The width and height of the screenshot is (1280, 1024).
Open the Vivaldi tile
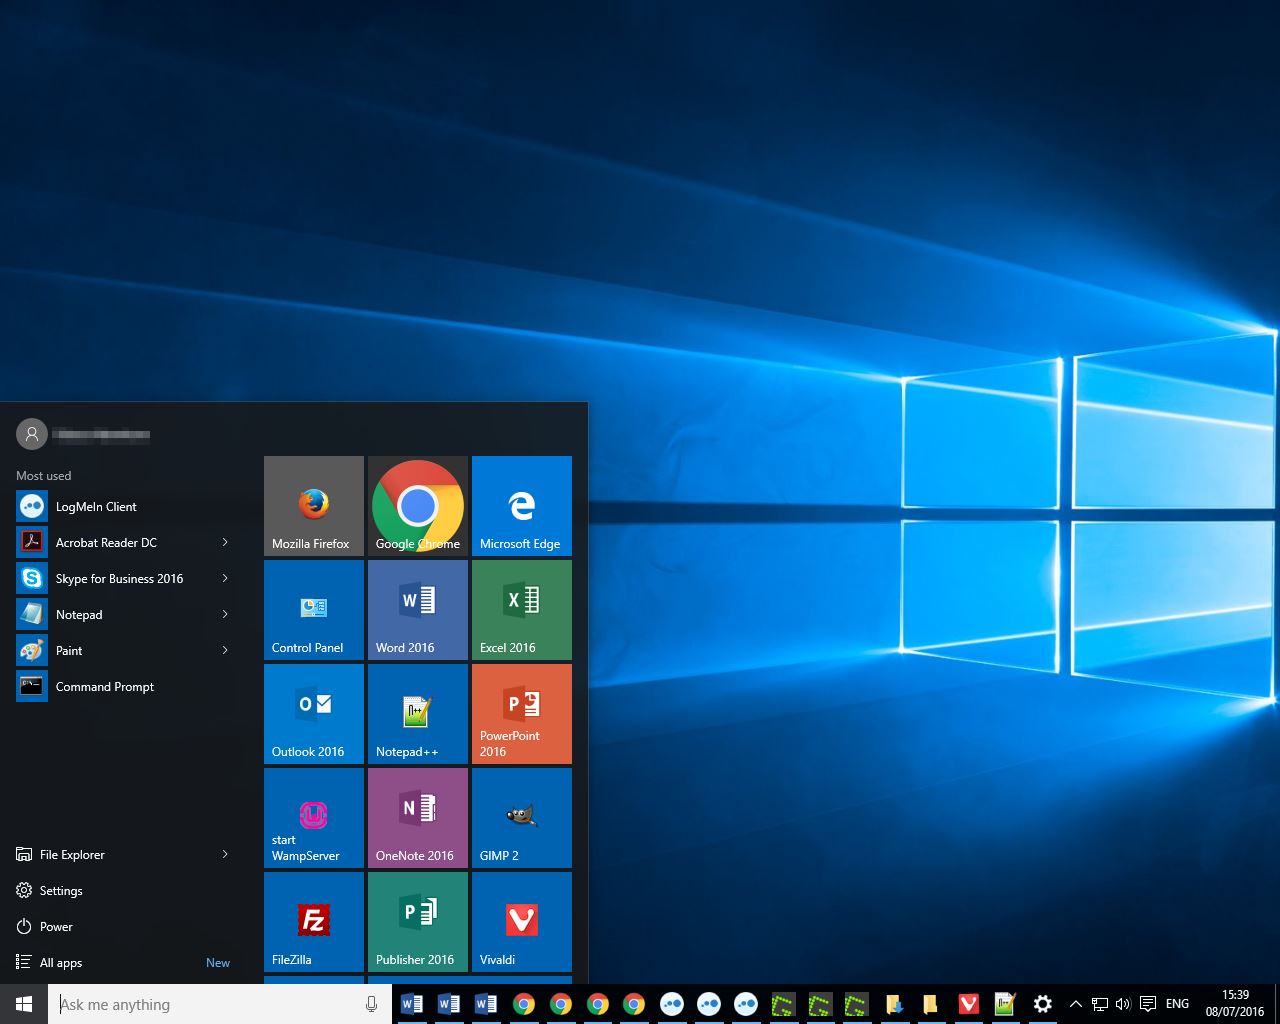click(x=522, y=922)
